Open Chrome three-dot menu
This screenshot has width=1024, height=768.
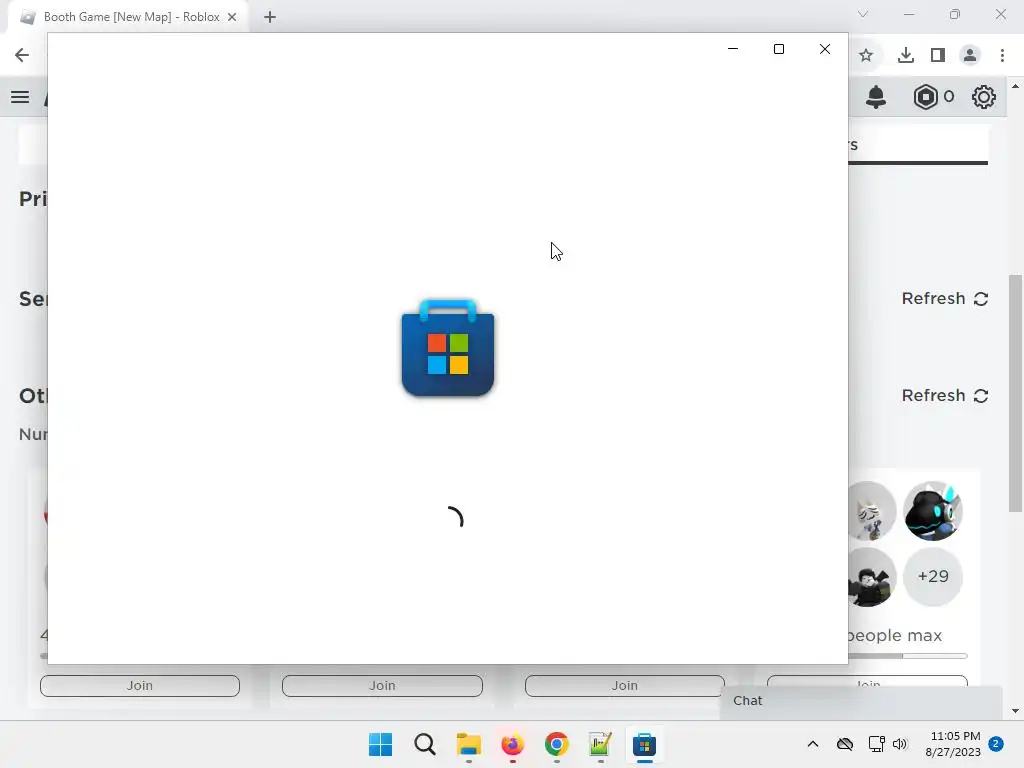coord(1002,56)
